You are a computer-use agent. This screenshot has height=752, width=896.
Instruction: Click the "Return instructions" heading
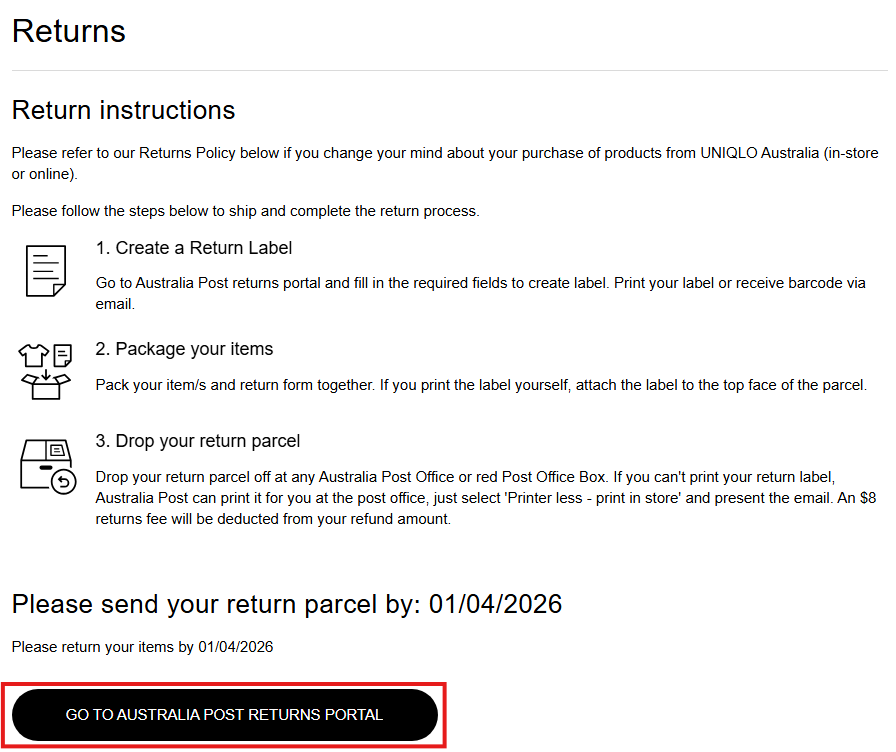tap(123, 110)
